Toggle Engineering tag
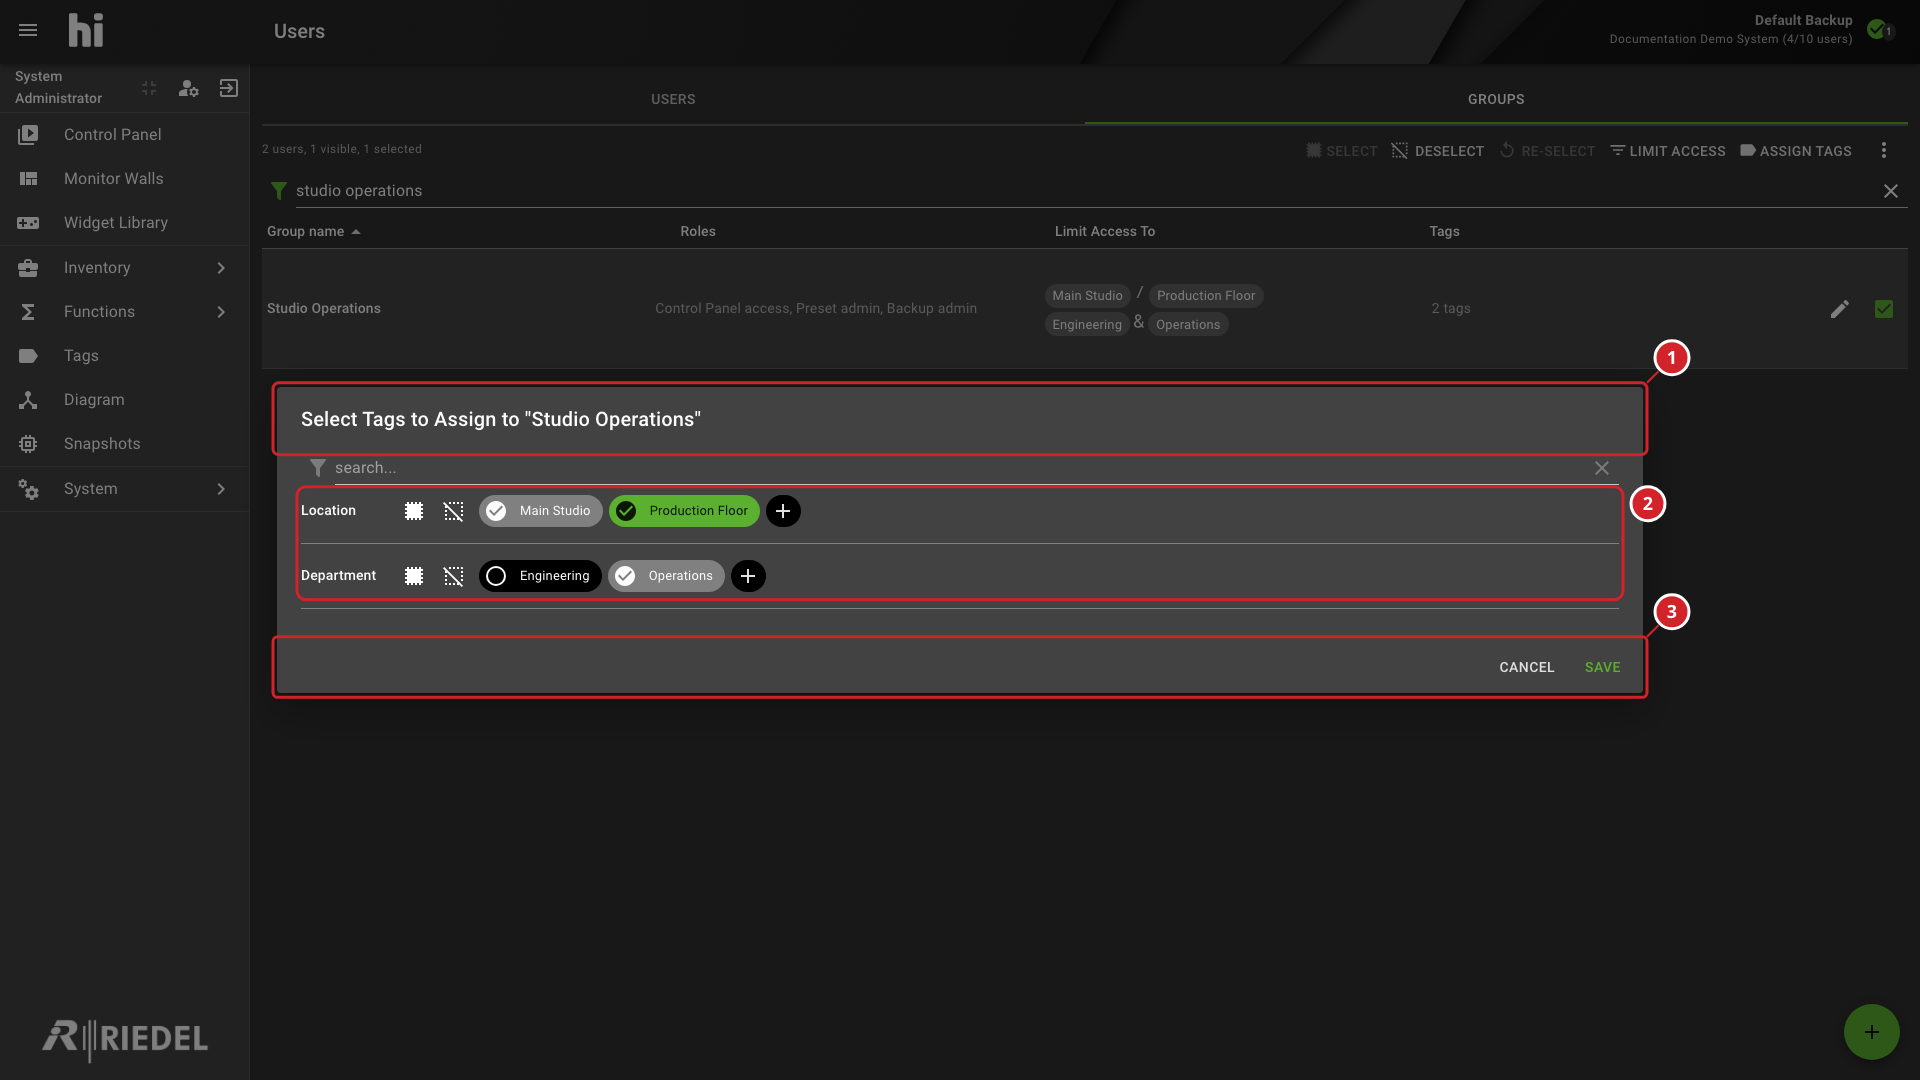 tap(540, 576)
